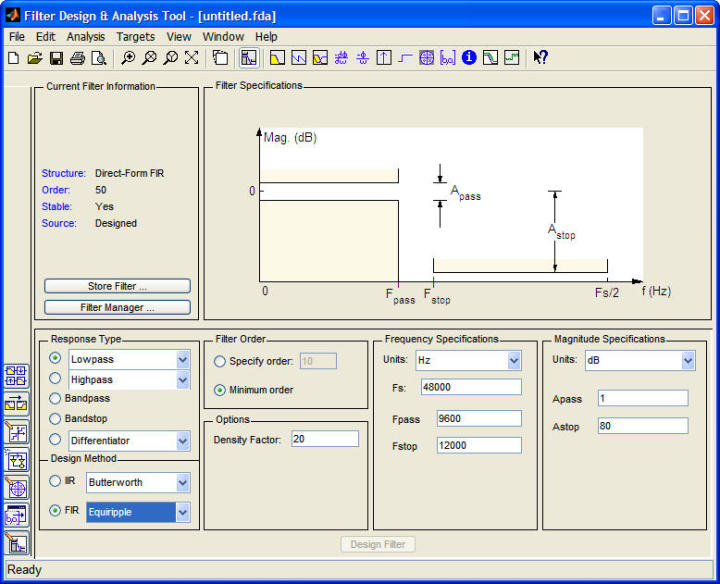This screenshot has width=720, height=584.
Task: Open the Targets menu
Action: [x=135, y=37]
